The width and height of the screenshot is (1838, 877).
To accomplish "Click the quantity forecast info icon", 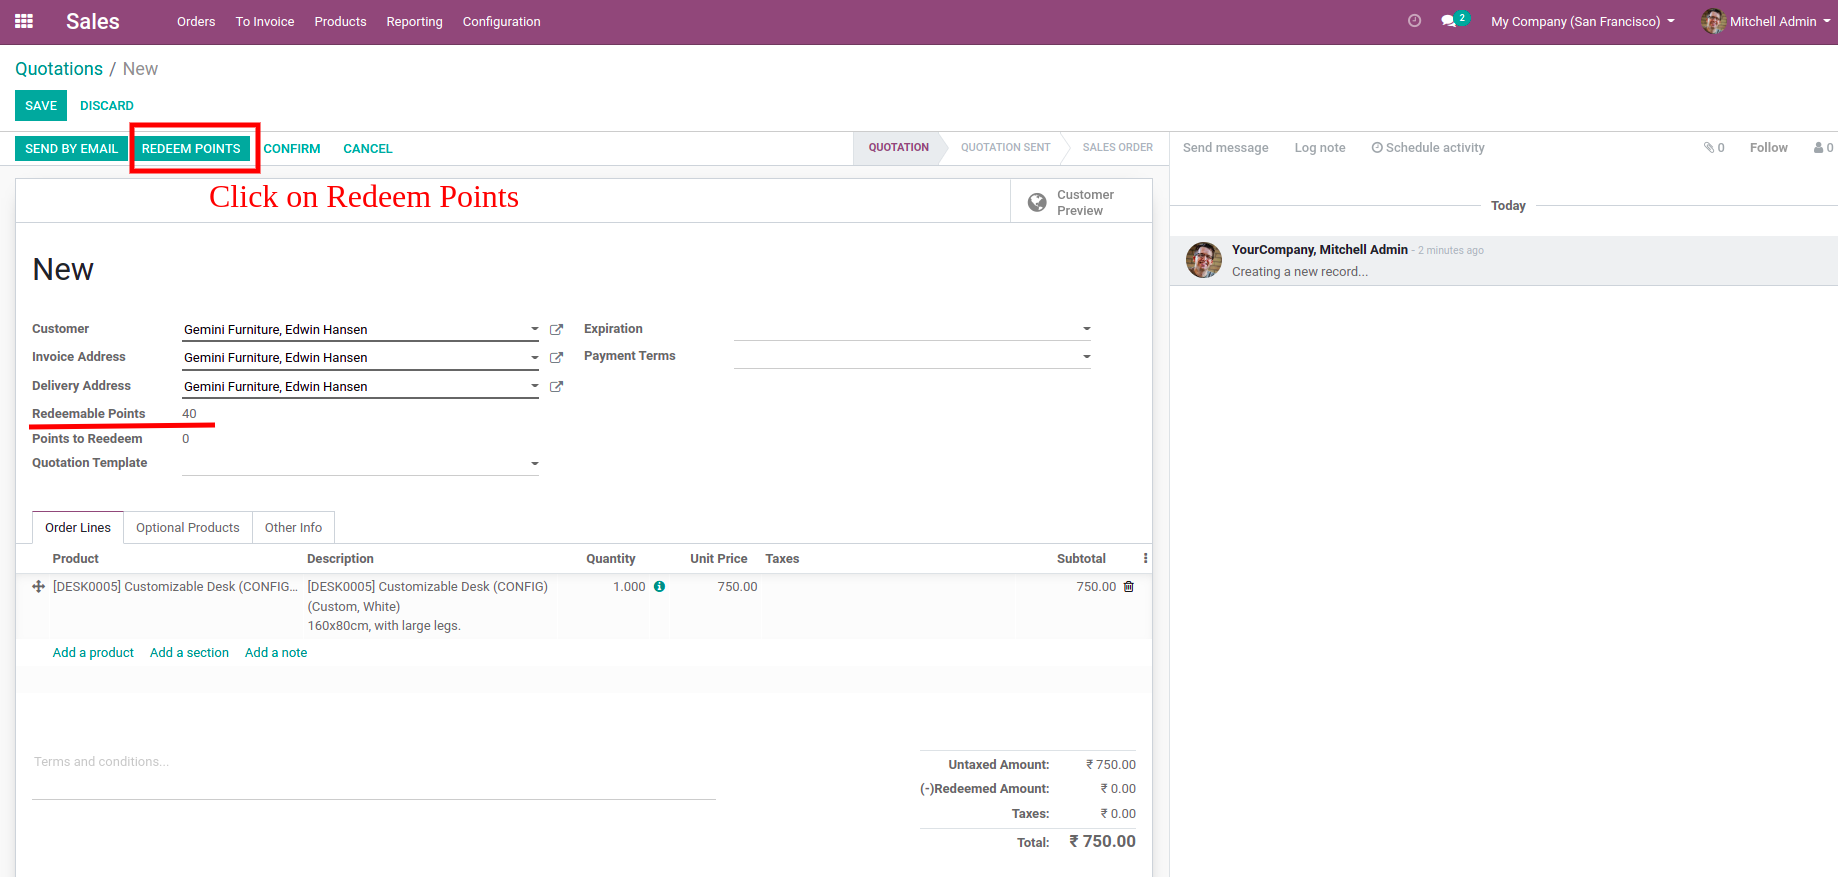I will pos(659,587).
